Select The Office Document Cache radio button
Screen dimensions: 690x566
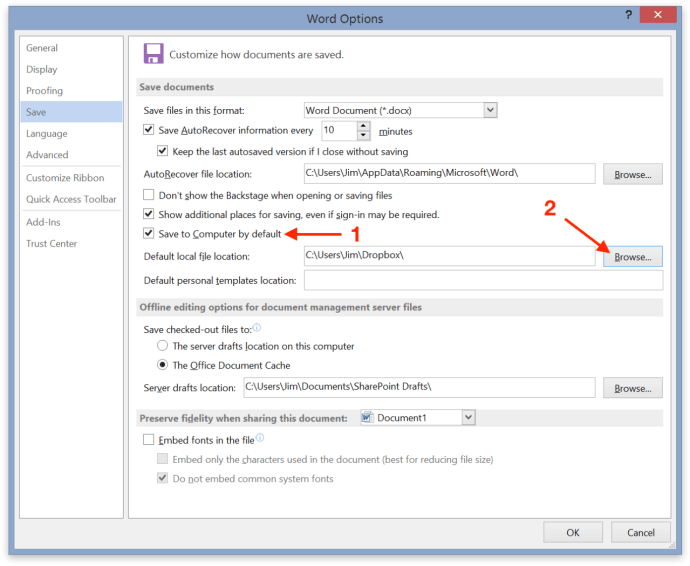coord(162,365)
